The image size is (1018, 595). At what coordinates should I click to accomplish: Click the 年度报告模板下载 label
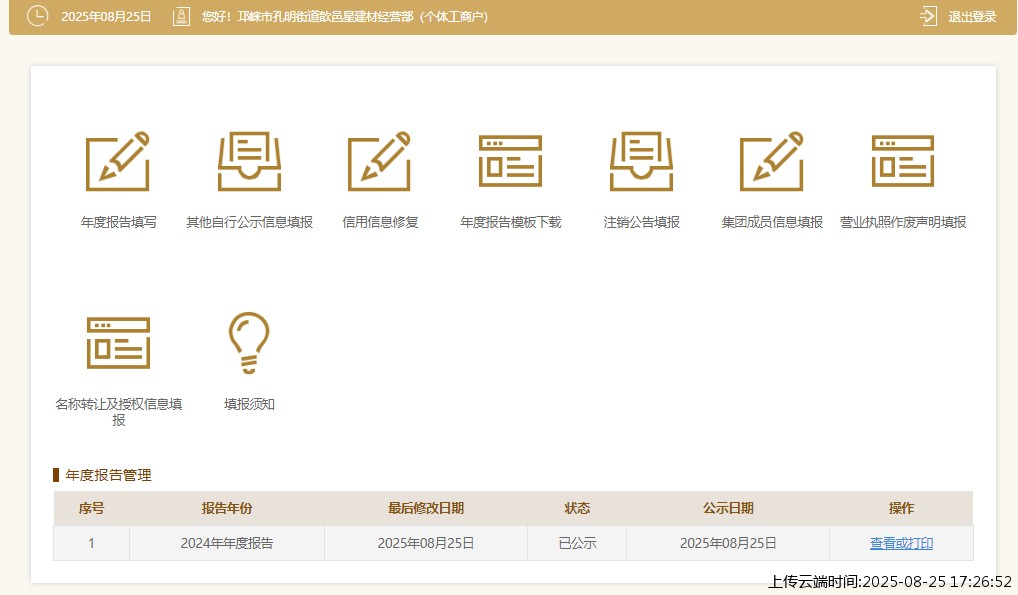click(510, 222)
